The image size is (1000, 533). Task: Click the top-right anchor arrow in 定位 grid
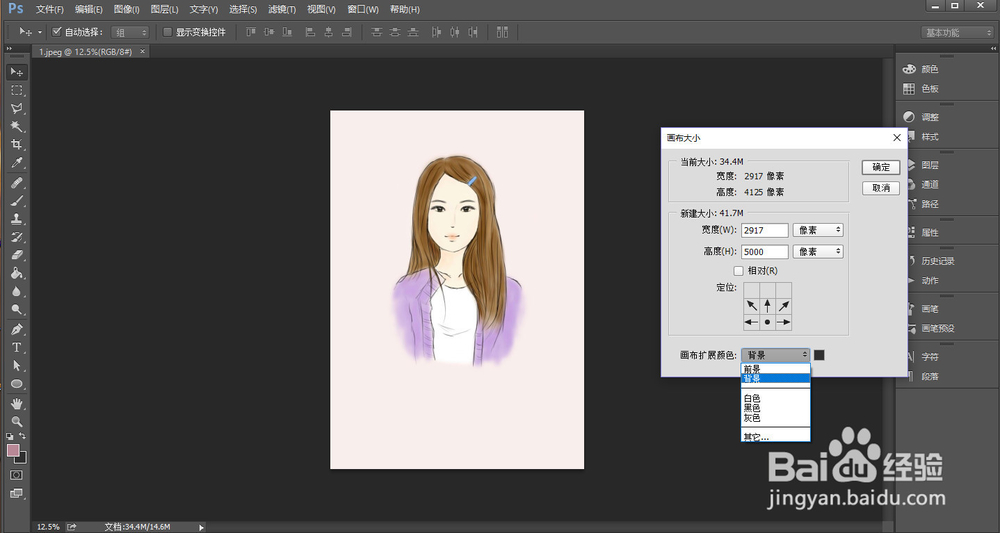coord(783,305)
